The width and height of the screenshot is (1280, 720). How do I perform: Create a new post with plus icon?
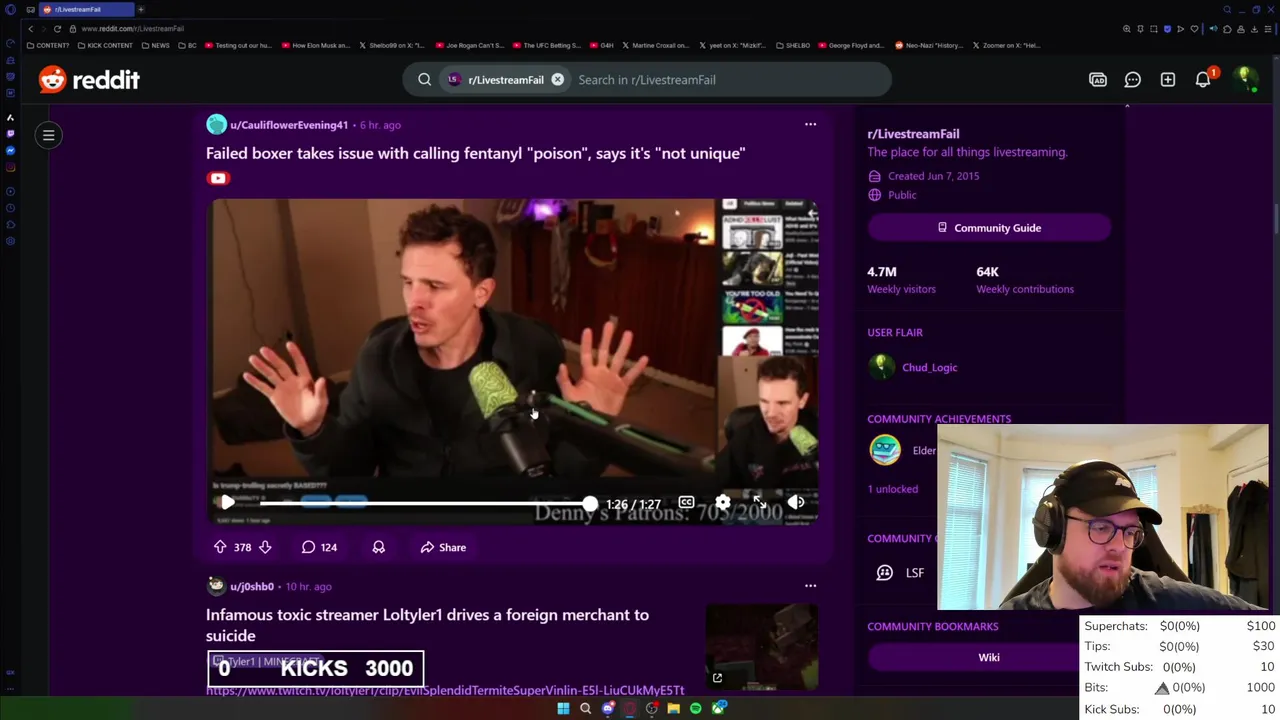1168,80
